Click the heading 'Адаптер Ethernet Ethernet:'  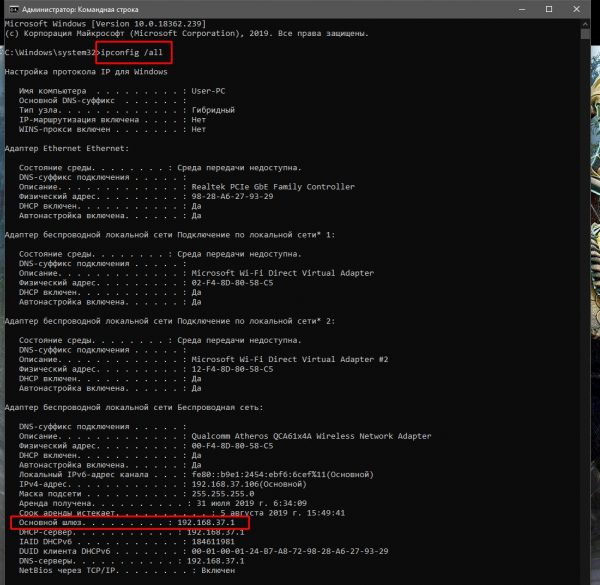pos(67,148)
